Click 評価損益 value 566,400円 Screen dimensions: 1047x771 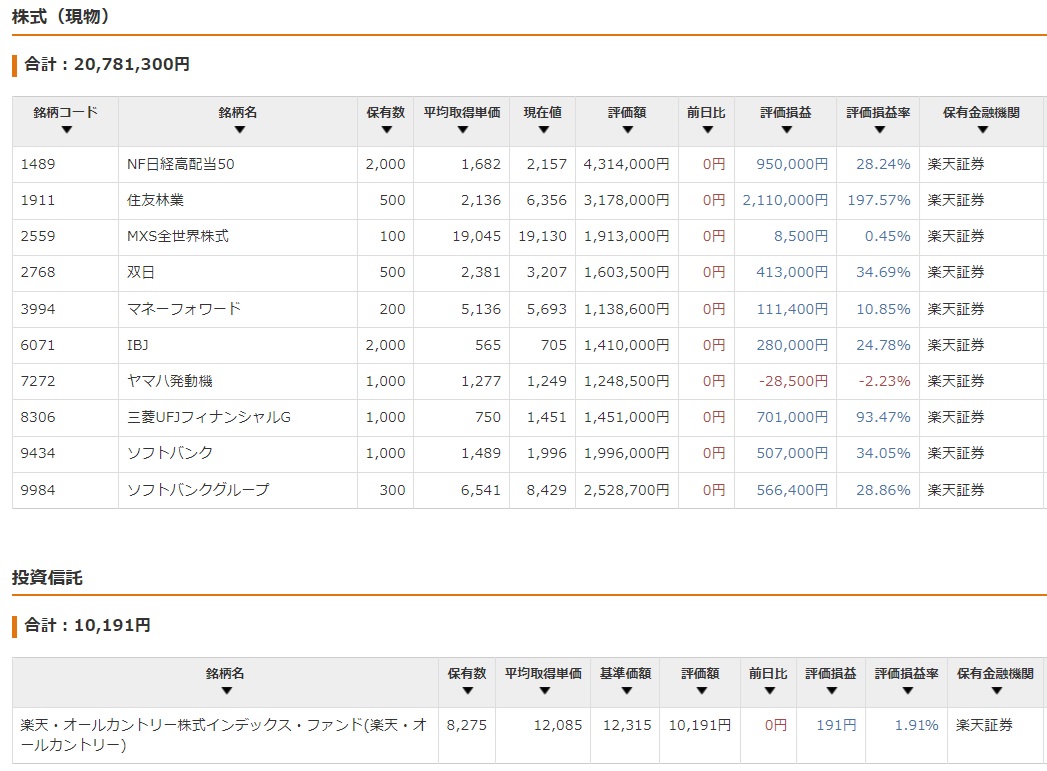tap(792, 490)
